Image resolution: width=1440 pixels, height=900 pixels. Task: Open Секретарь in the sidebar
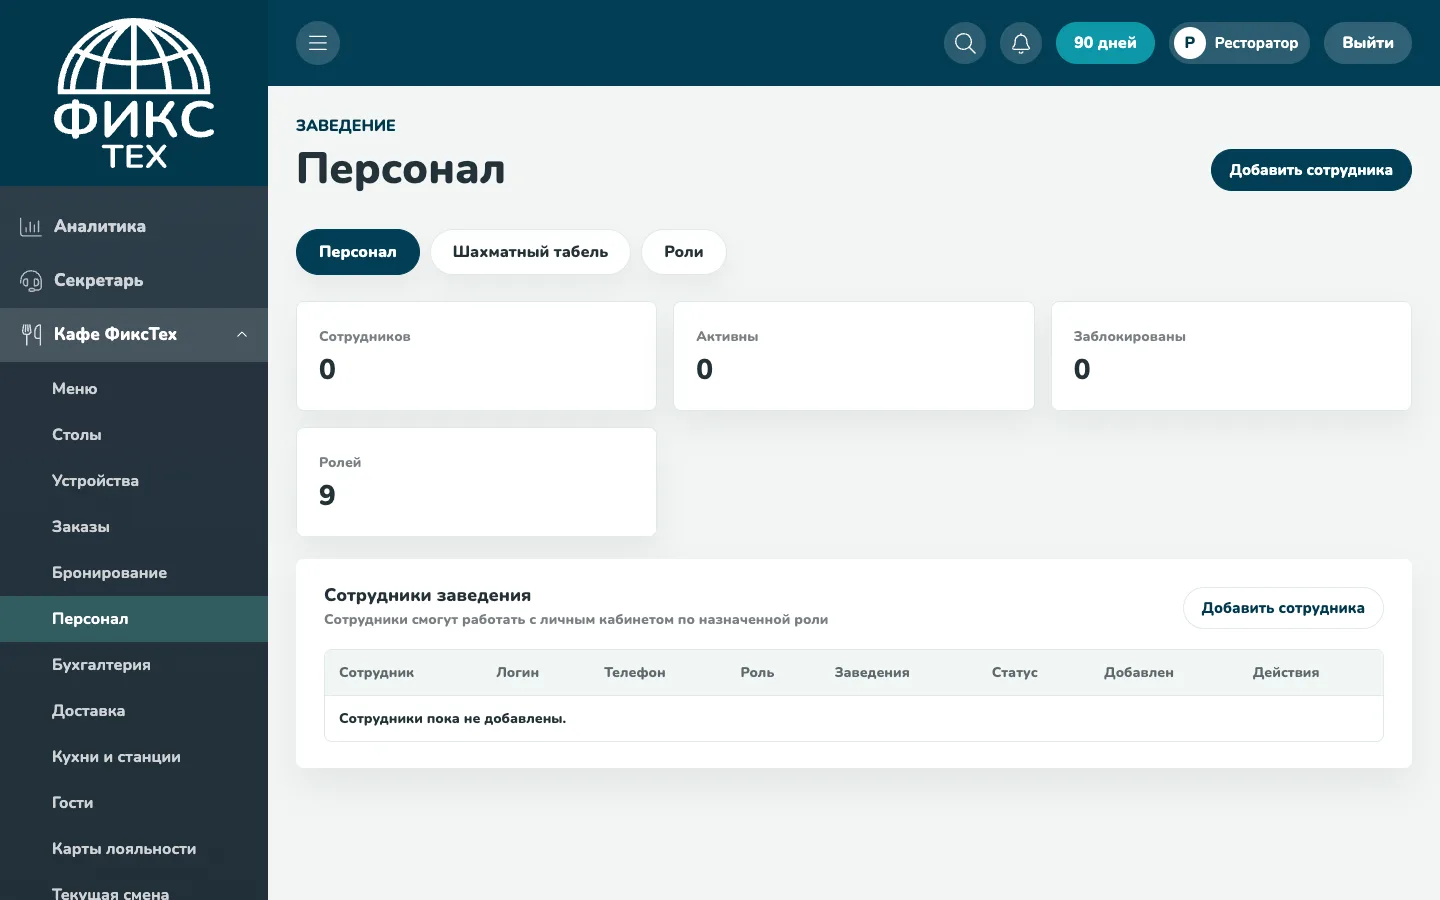pos(134,281)
